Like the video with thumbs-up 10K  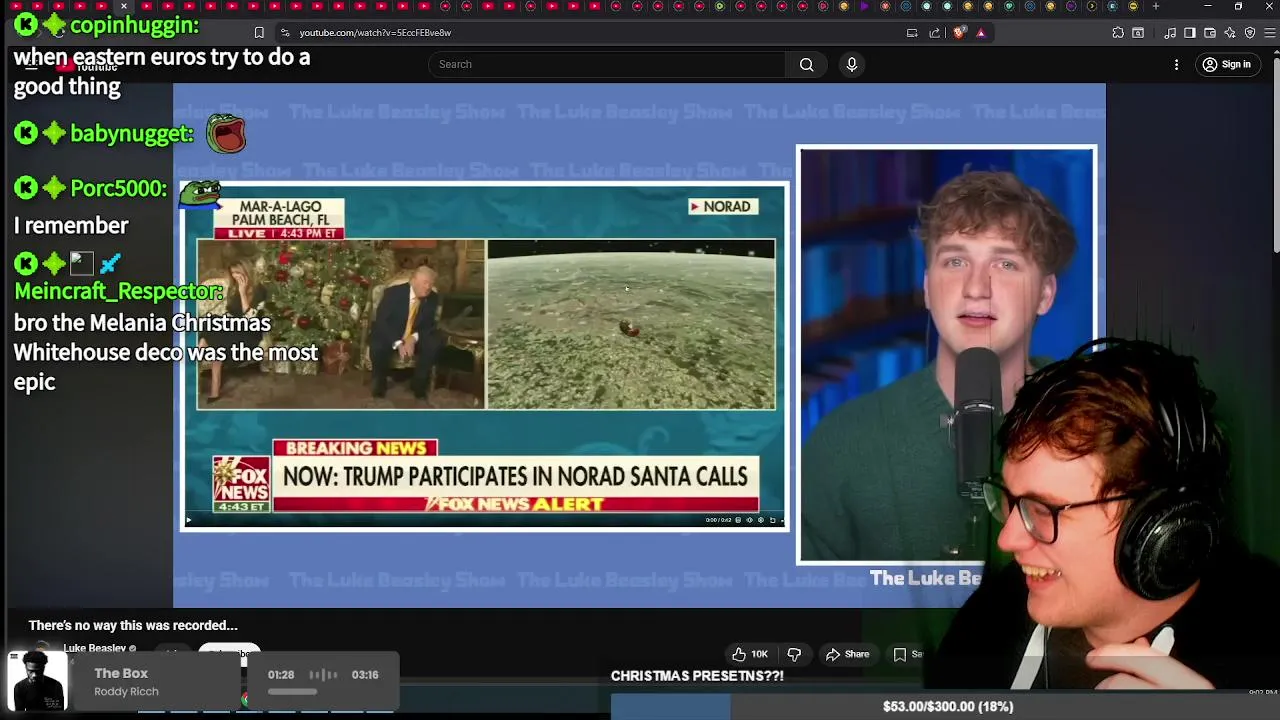pos(750,654)
